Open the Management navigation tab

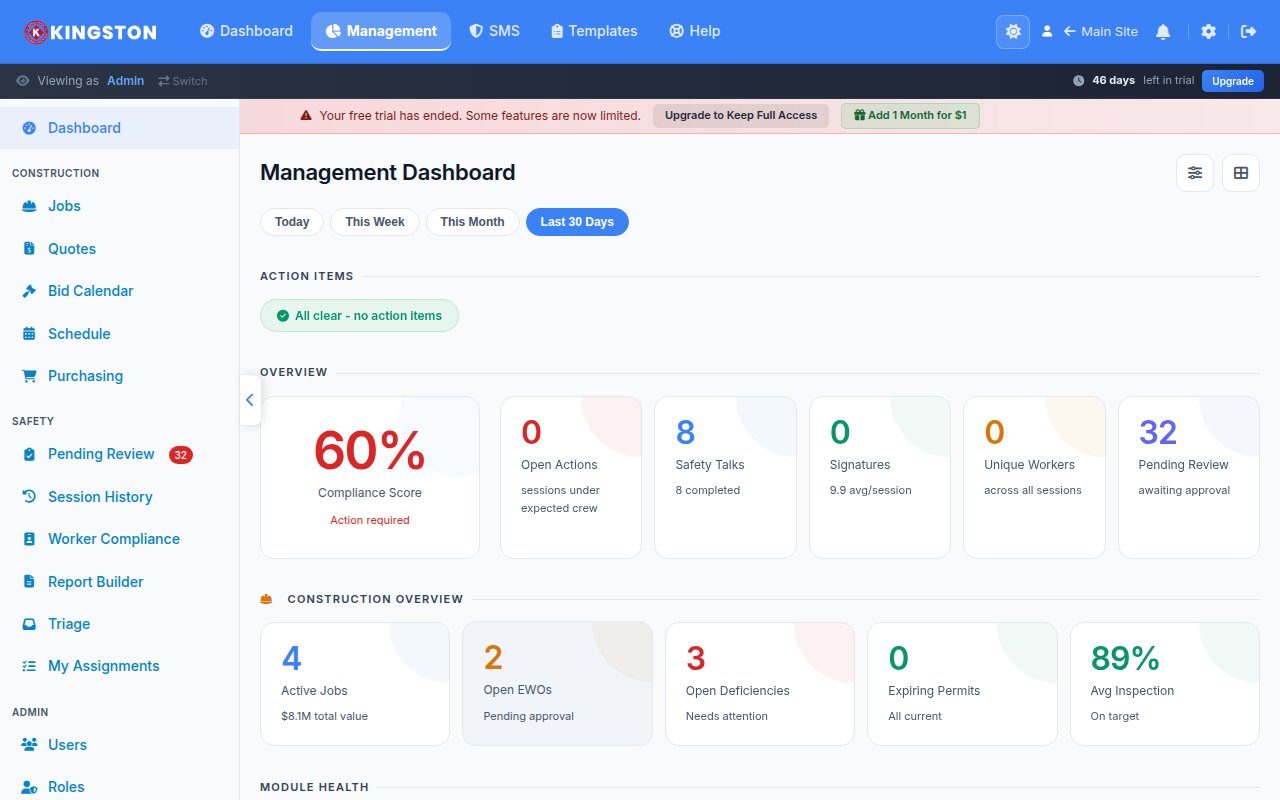coord(381,31)
